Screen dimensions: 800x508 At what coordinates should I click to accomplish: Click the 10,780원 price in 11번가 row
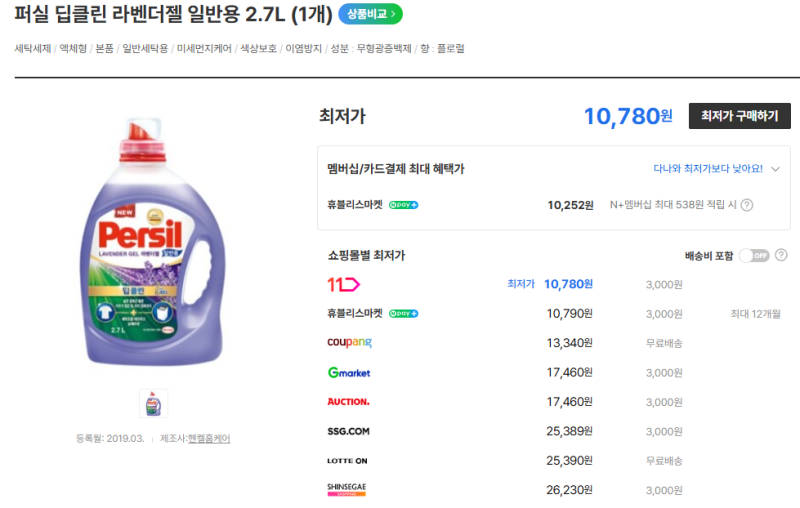tap(568, 284)
